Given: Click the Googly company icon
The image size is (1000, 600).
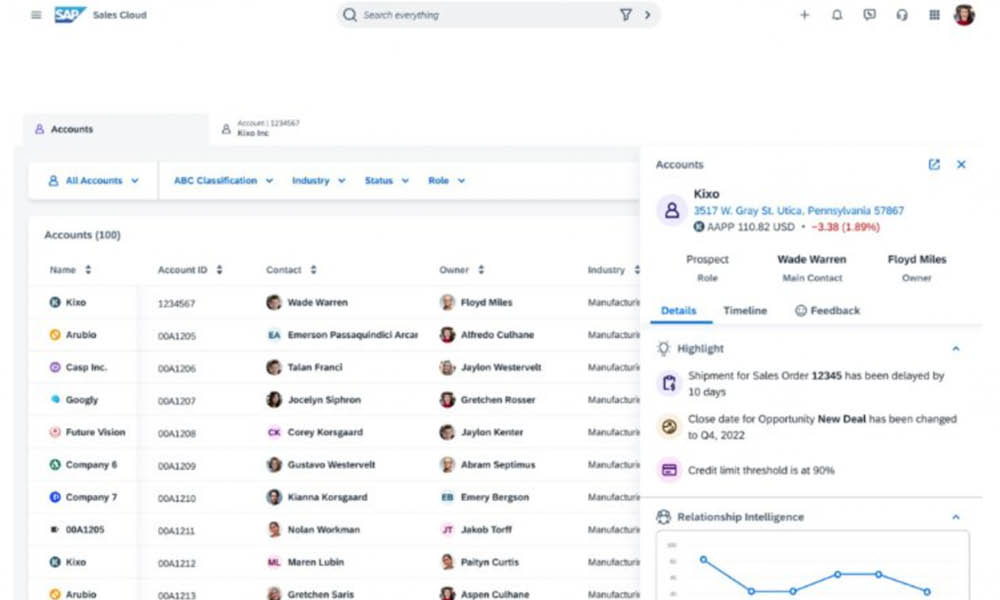Looking at the screenshot, I should pyautogui.click(x=55, y=399).
